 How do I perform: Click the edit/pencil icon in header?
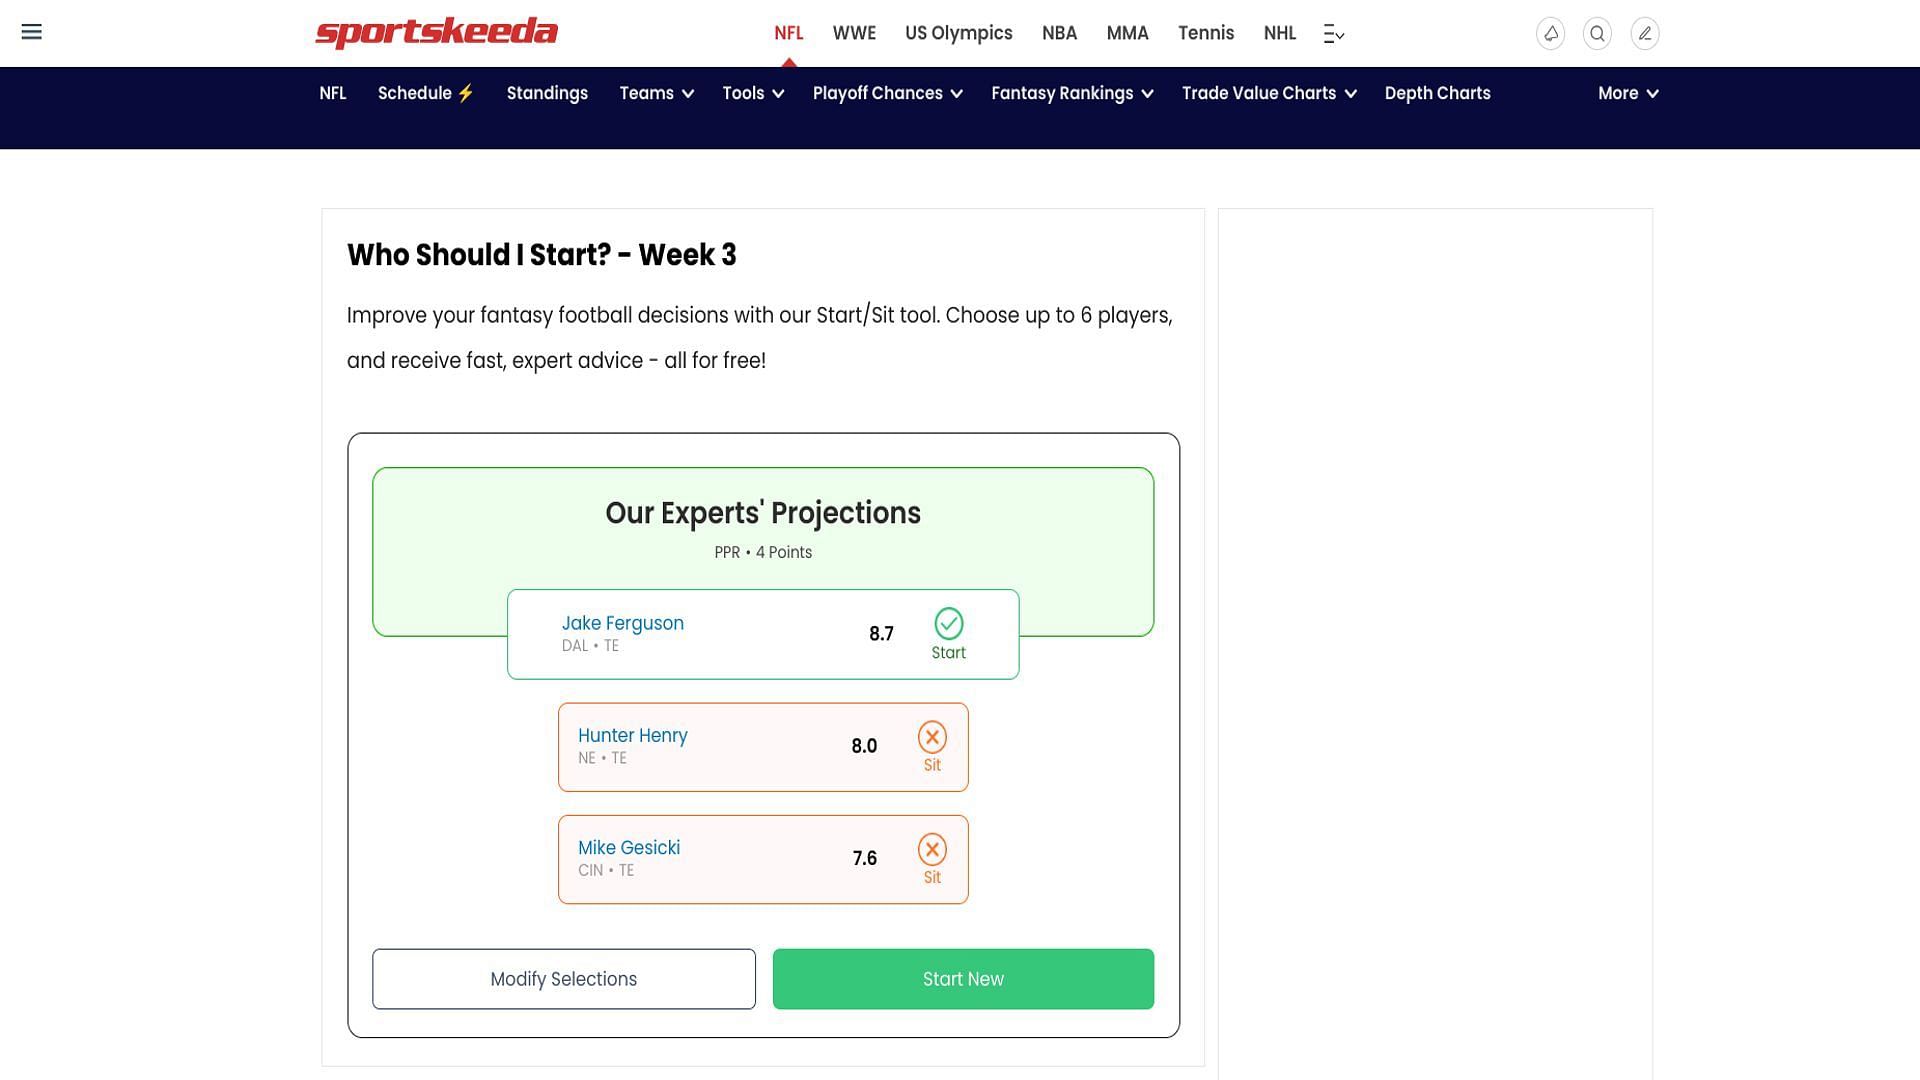tap(1643, 33)
